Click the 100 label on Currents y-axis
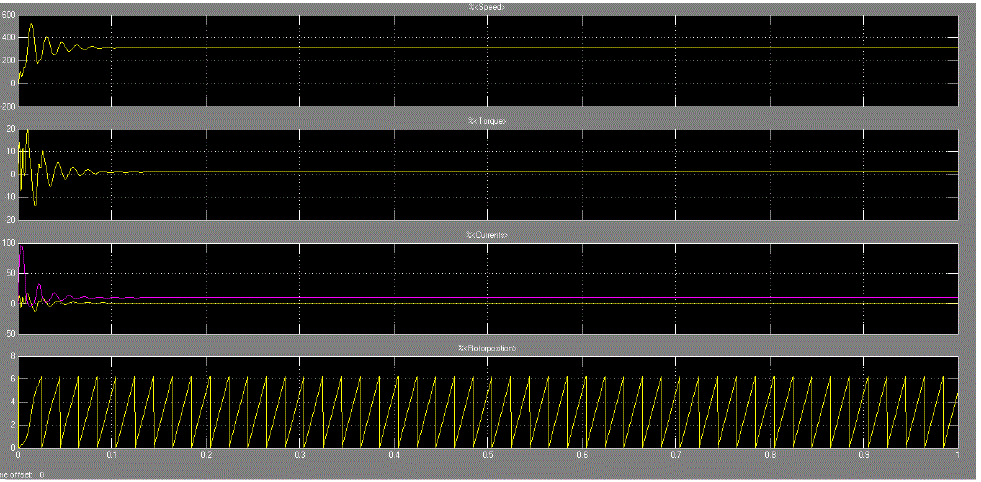The height and width of the screenshot is (482, 981). tap(8, 243)
